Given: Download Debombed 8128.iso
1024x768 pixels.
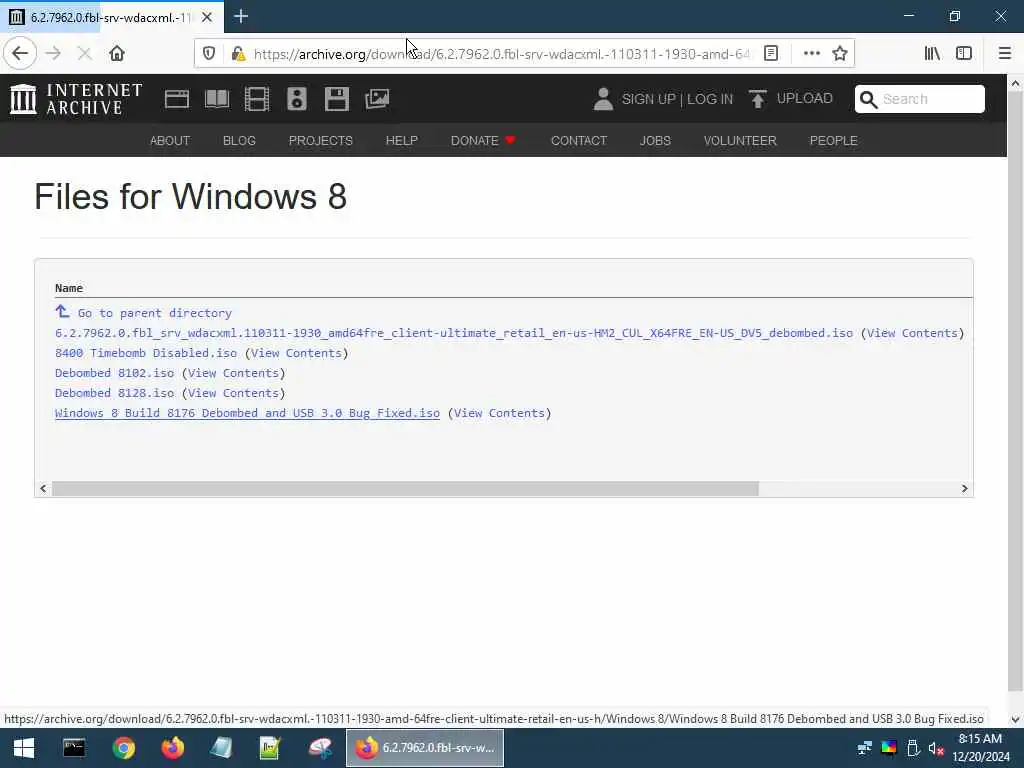Looking at the screenshot, I should pos(114,393).
